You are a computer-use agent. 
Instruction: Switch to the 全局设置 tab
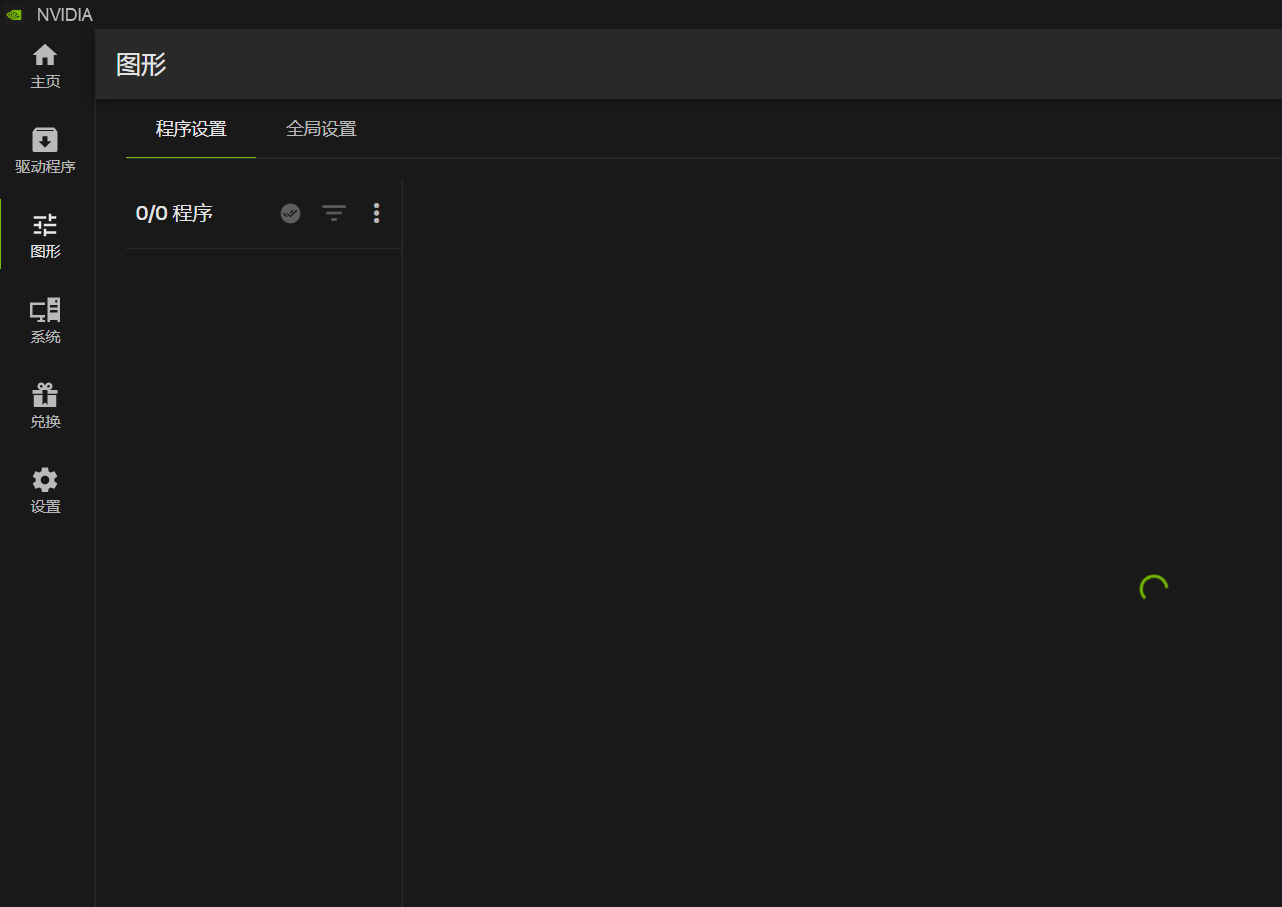(321, 129)
